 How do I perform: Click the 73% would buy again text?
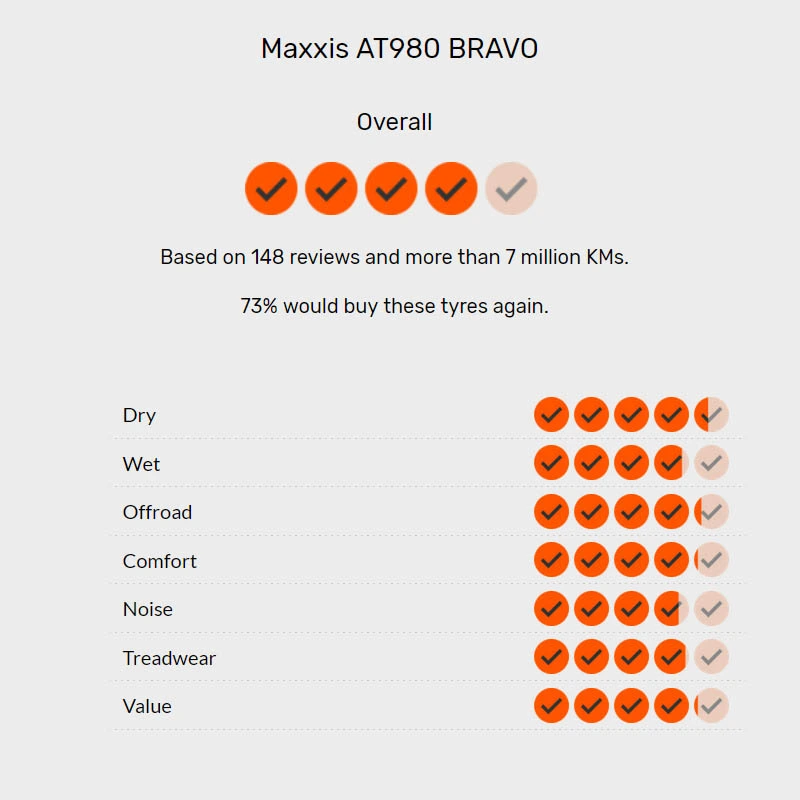click(x=394, y=306)
